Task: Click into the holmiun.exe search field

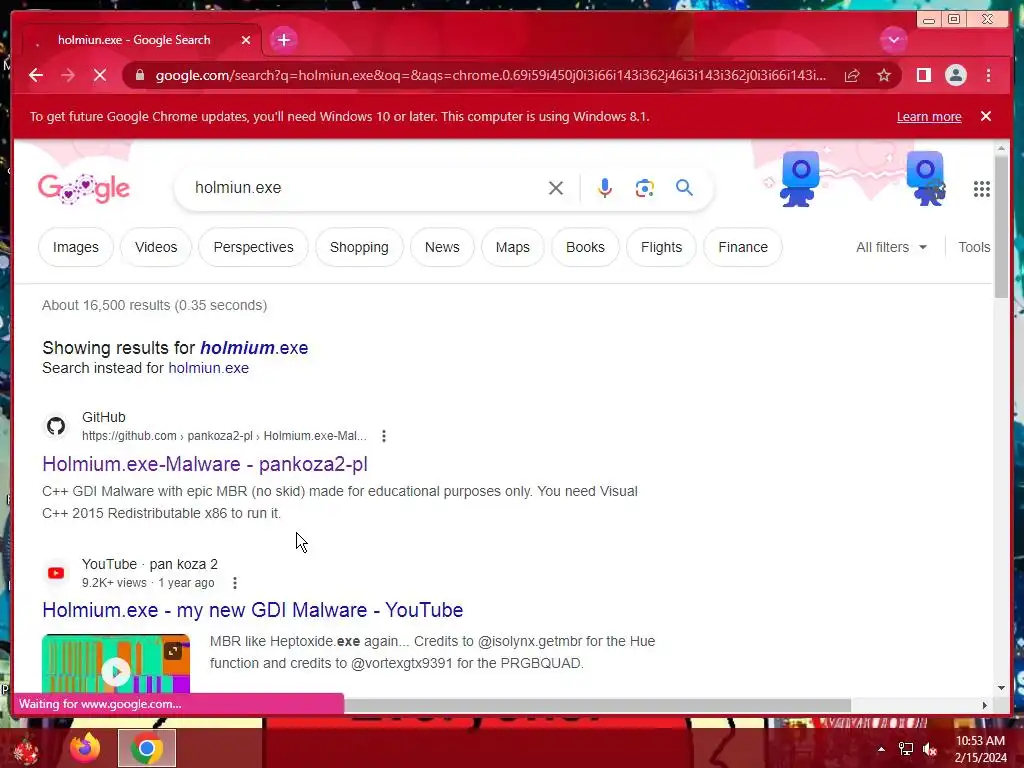Action: [366, 188]
